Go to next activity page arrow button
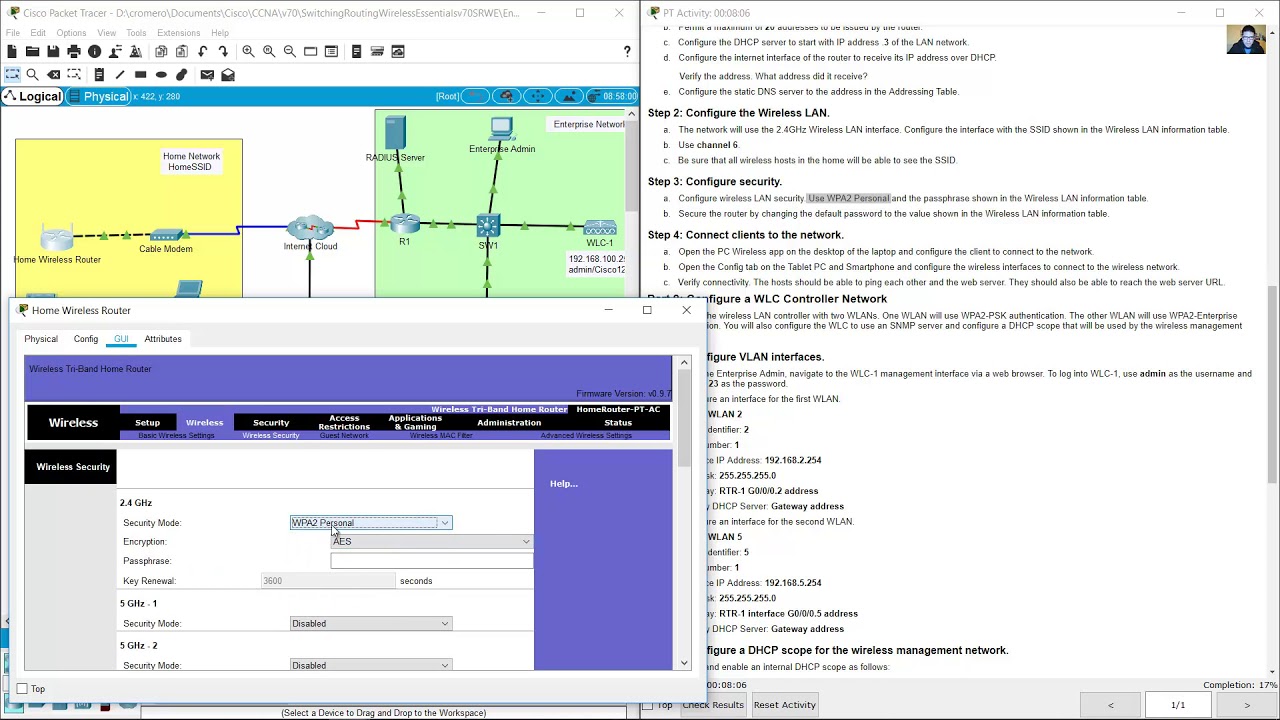Image resolution: width=1280 pixels, height=720 pixels. (x=1247, y=705)
